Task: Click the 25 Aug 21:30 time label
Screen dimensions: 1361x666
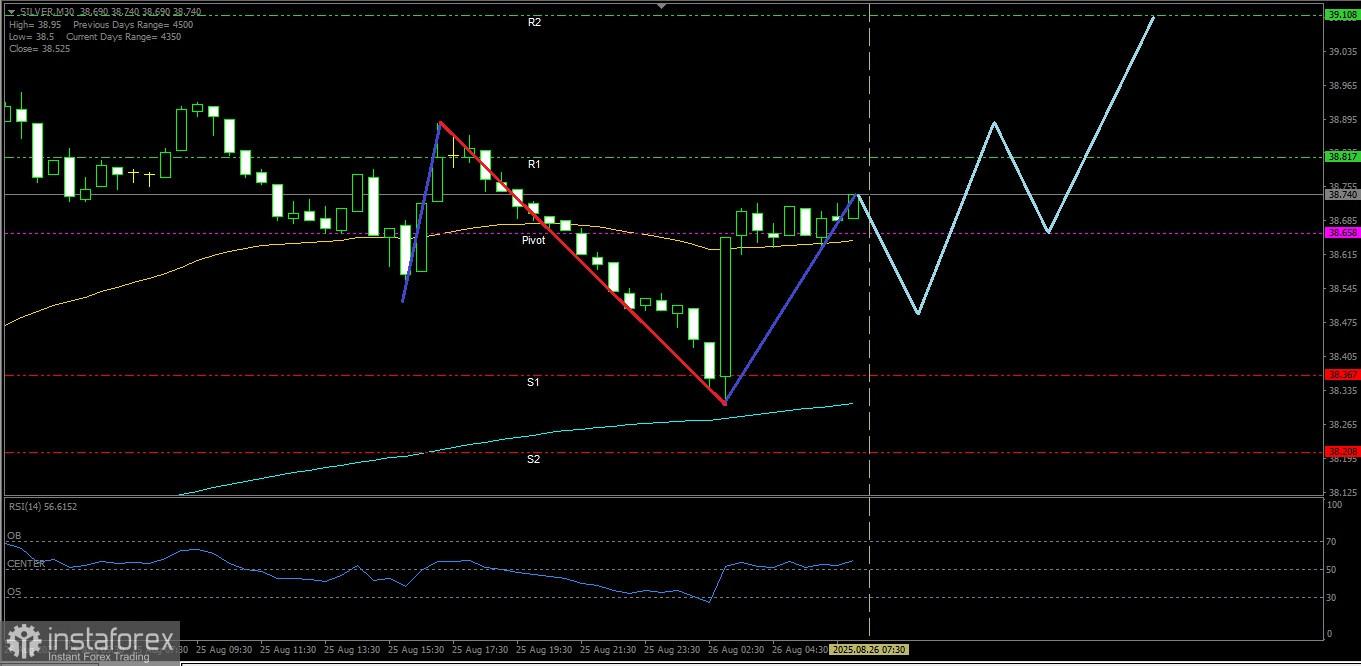Action: [608, 649]
